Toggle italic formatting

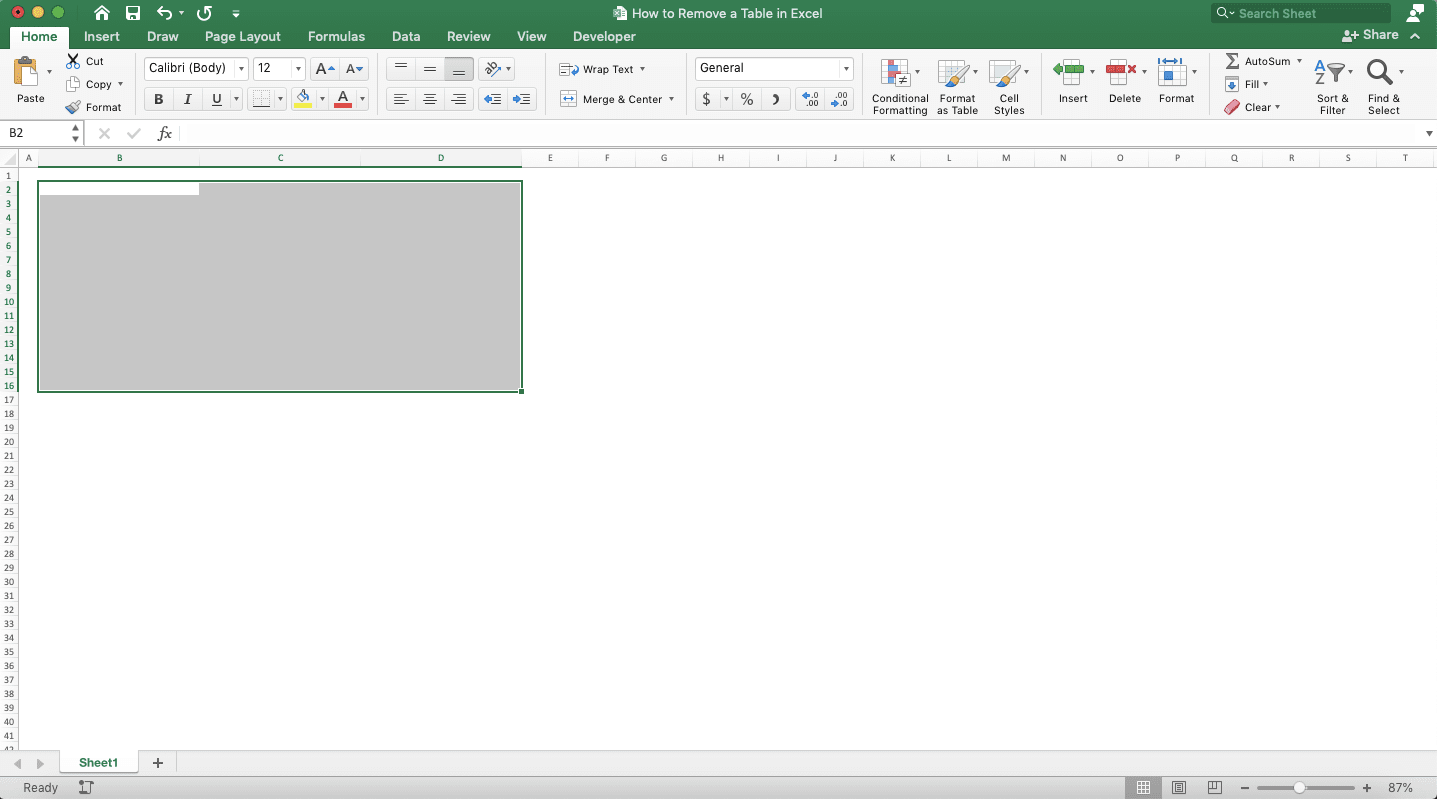coord(187,98)
